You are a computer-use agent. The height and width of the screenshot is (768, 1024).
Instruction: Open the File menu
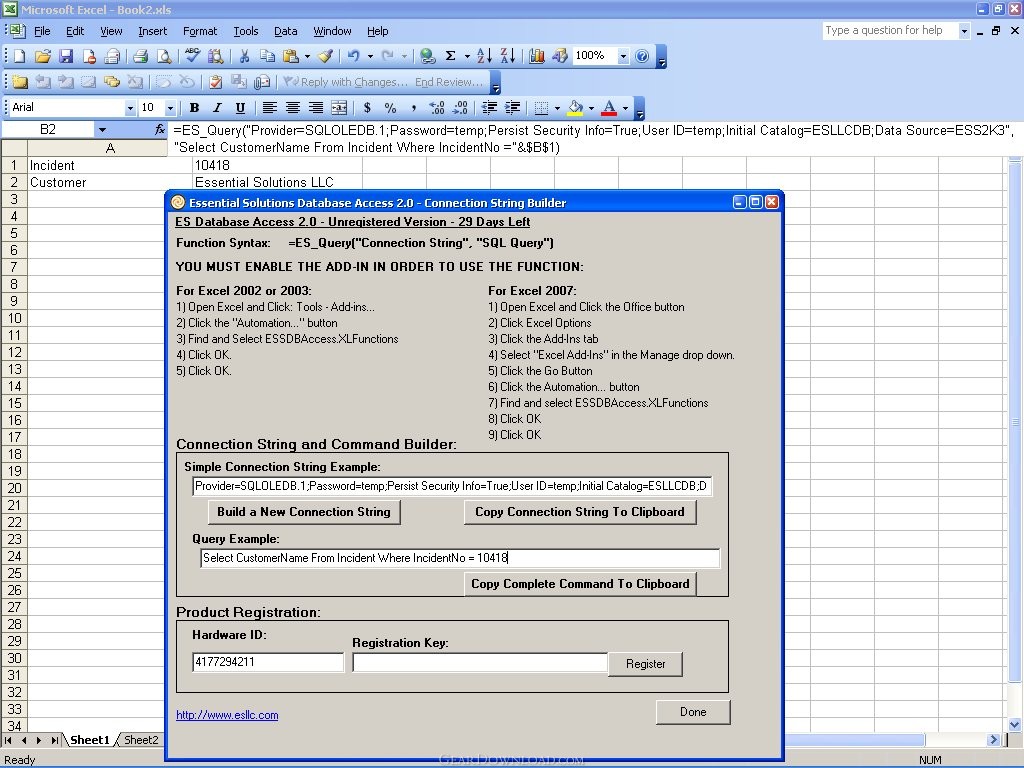42,31
